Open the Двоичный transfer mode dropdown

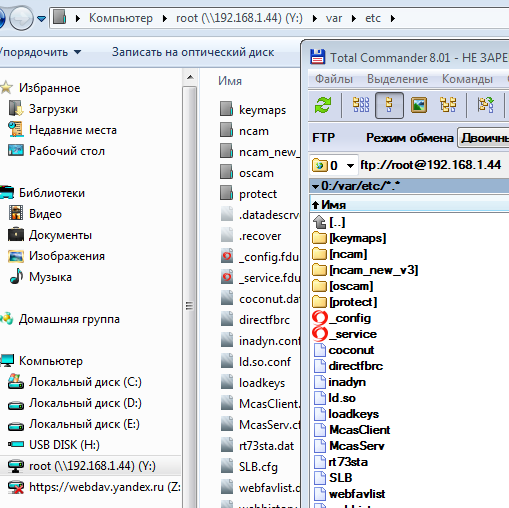click(483, 138)
